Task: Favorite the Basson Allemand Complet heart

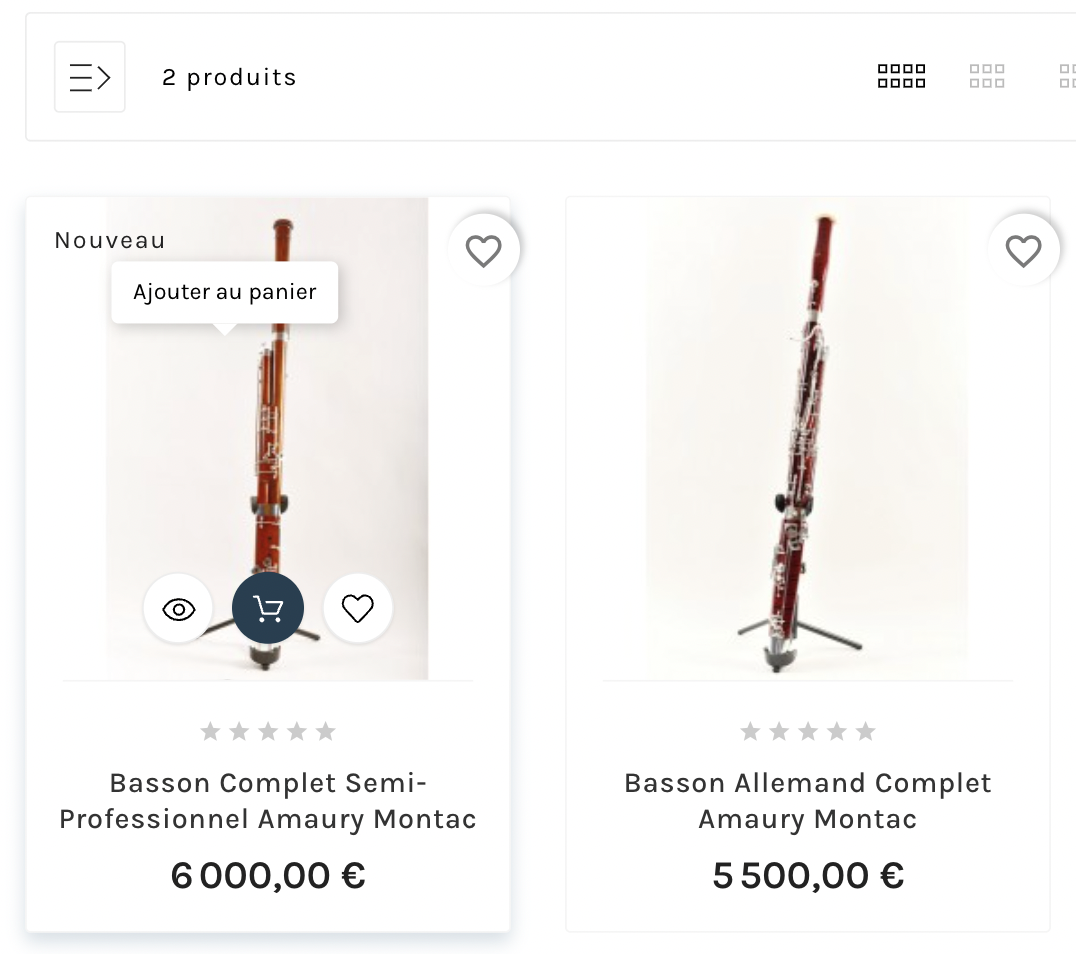Action: (1023, 250)
